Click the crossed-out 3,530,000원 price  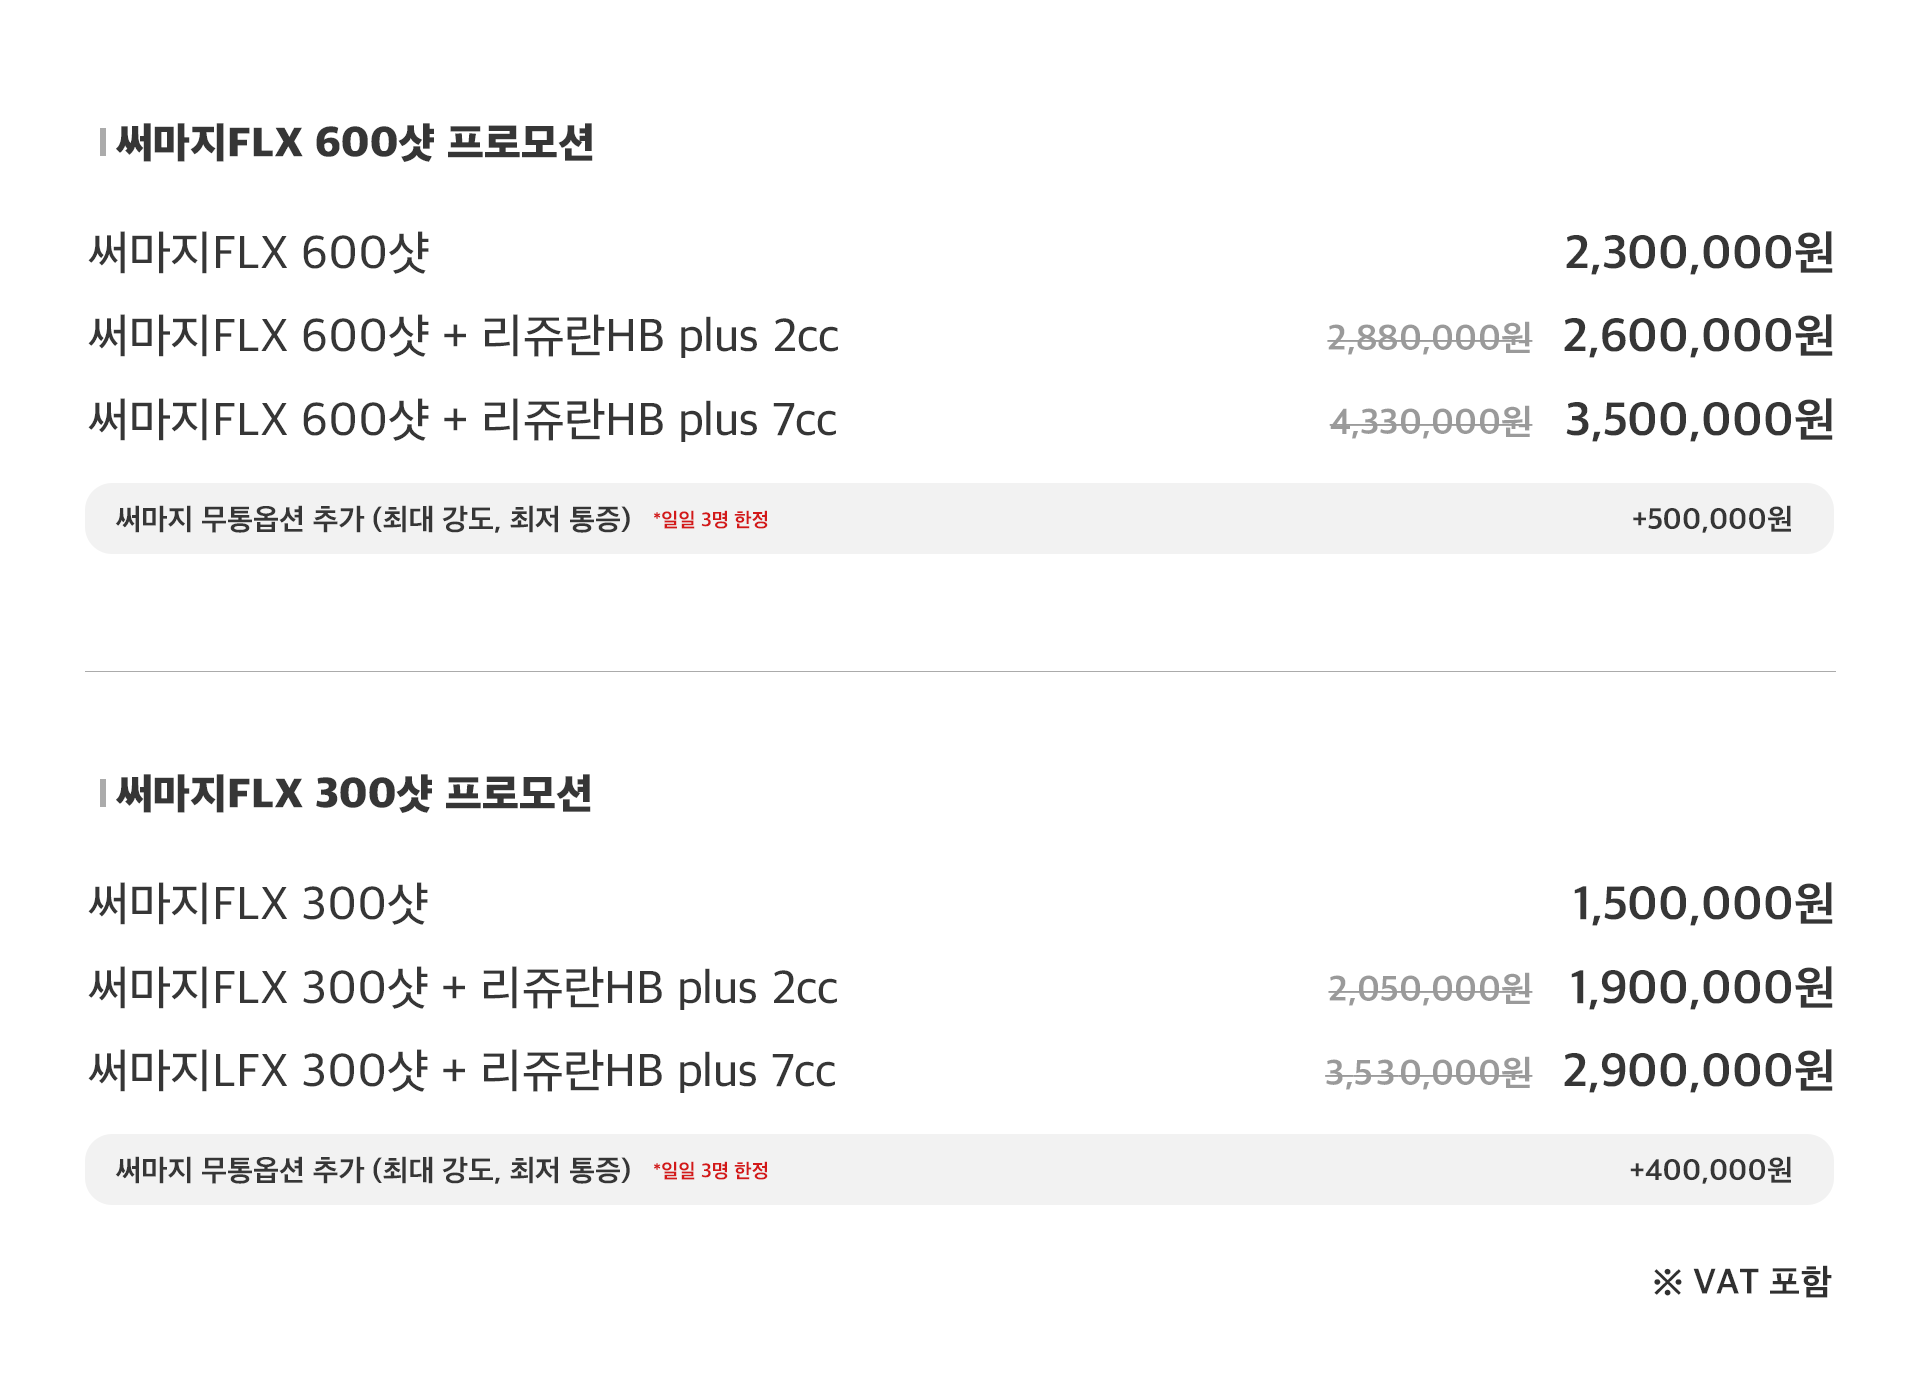(1428, 1073)
